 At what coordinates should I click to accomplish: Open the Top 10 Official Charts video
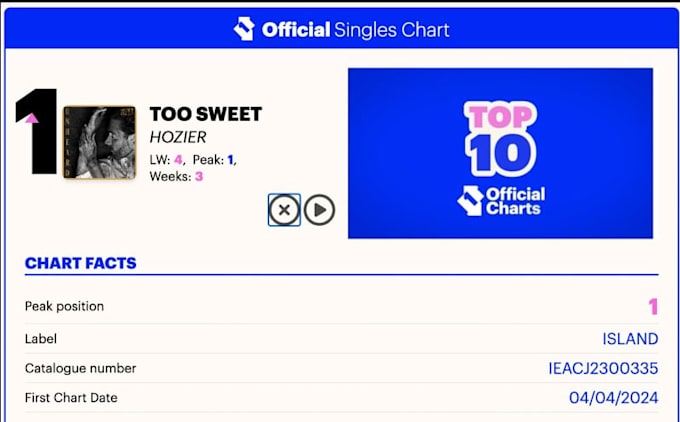(500, 153)
